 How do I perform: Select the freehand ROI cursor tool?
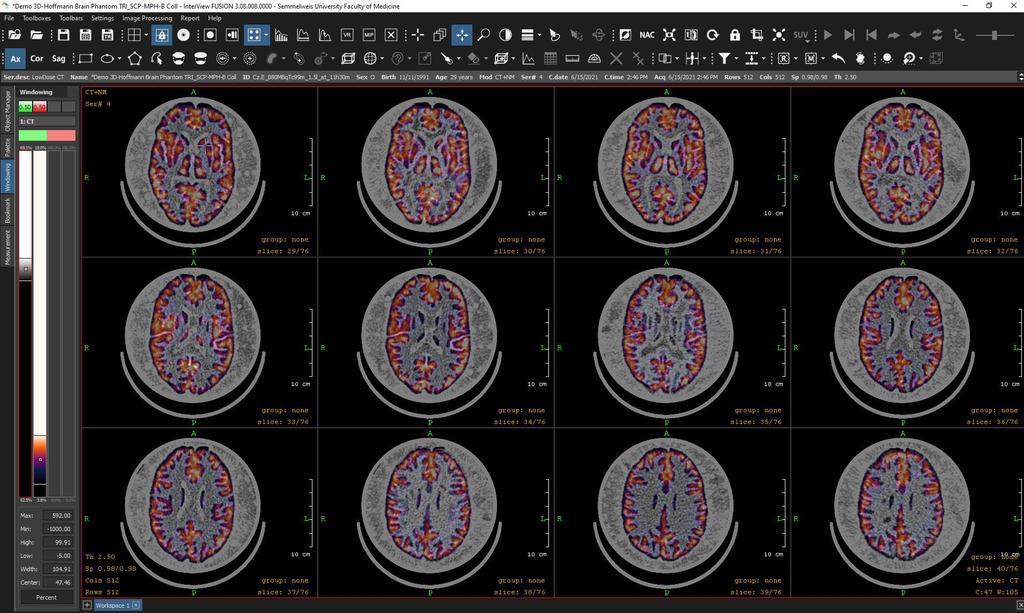click(x=157, y=58)
